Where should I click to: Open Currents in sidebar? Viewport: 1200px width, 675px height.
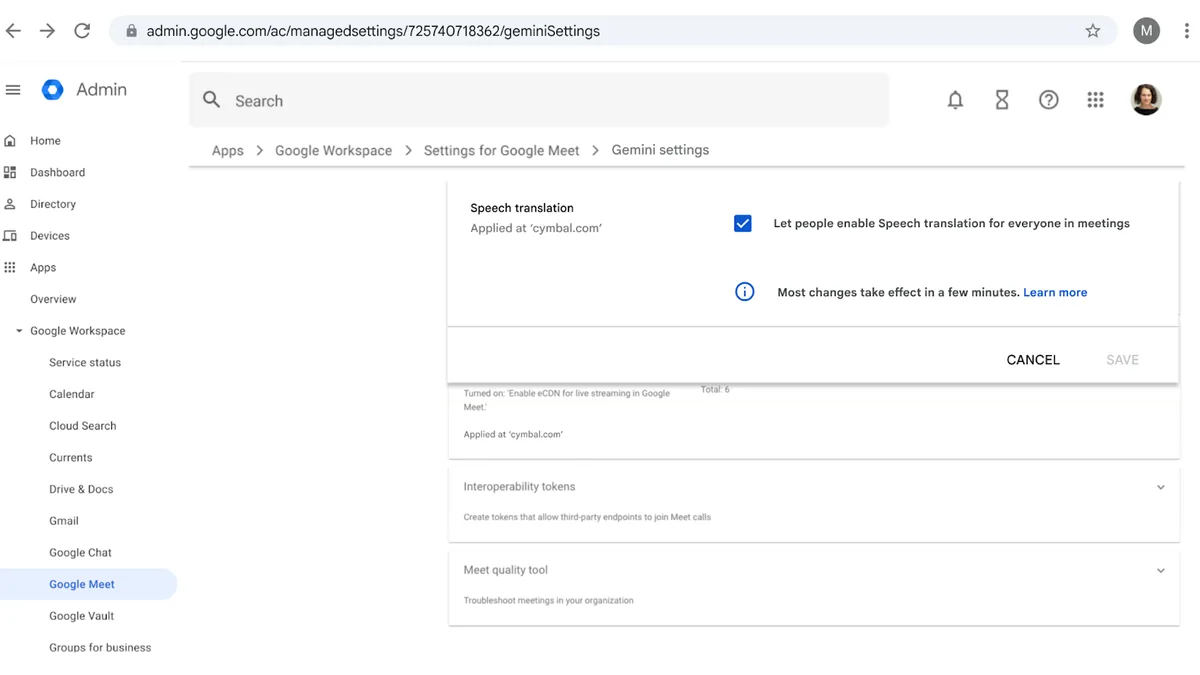tap(71, 457)
